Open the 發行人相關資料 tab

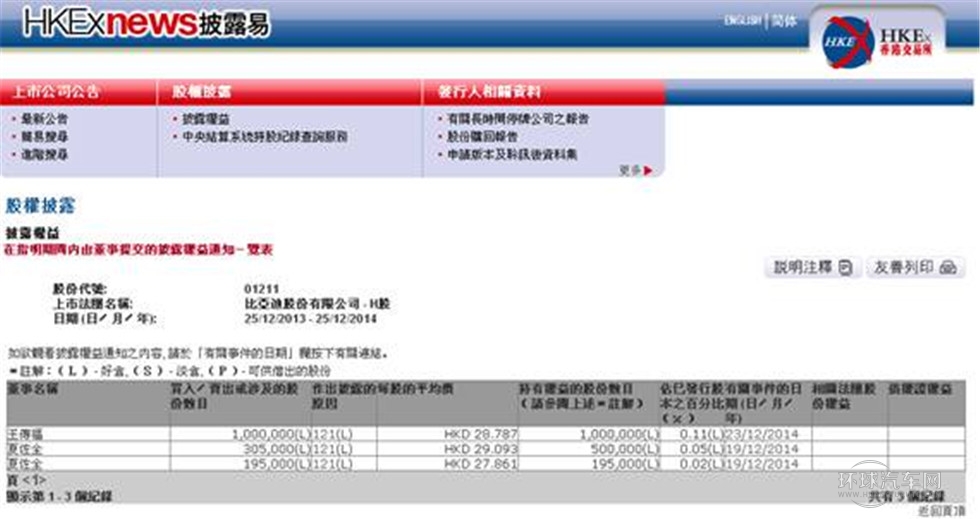(489, 92)
